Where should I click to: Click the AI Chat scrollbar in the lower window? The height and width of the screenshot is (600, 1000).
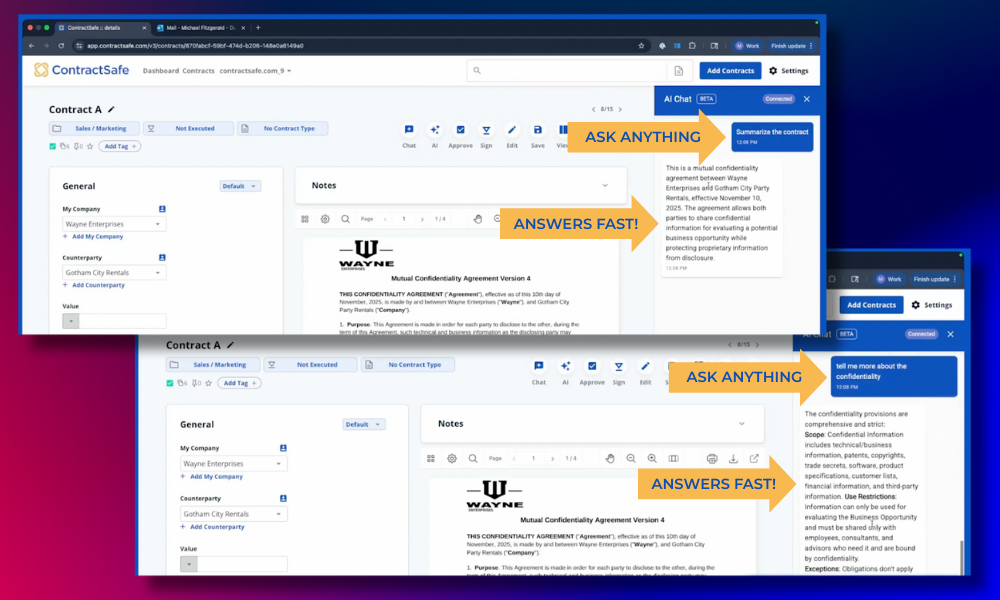pyautogui.click(x=961, y=556)
